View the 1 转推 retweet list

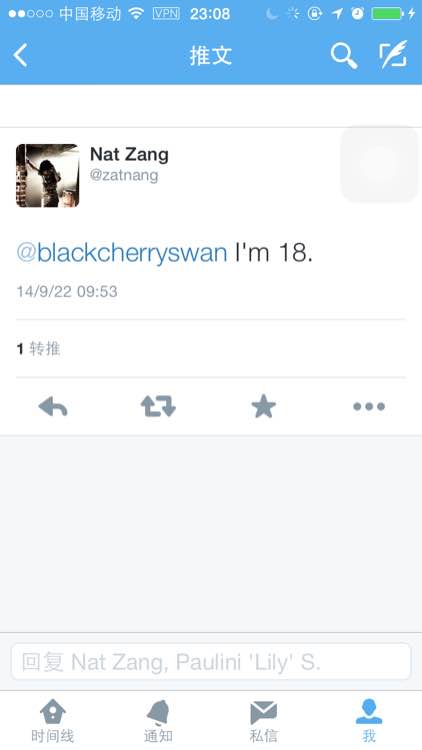click(x=38, y=349)
